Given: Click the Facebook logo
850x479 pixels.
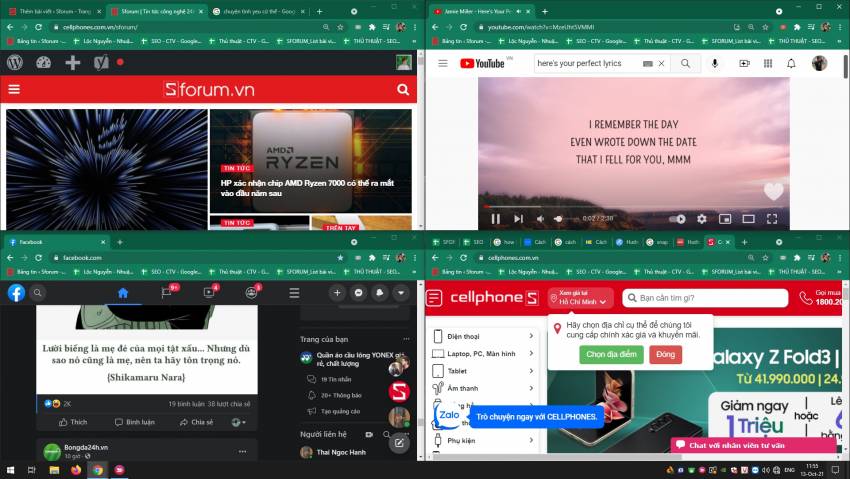Looking at the screenshot, I should pos(16,293).
